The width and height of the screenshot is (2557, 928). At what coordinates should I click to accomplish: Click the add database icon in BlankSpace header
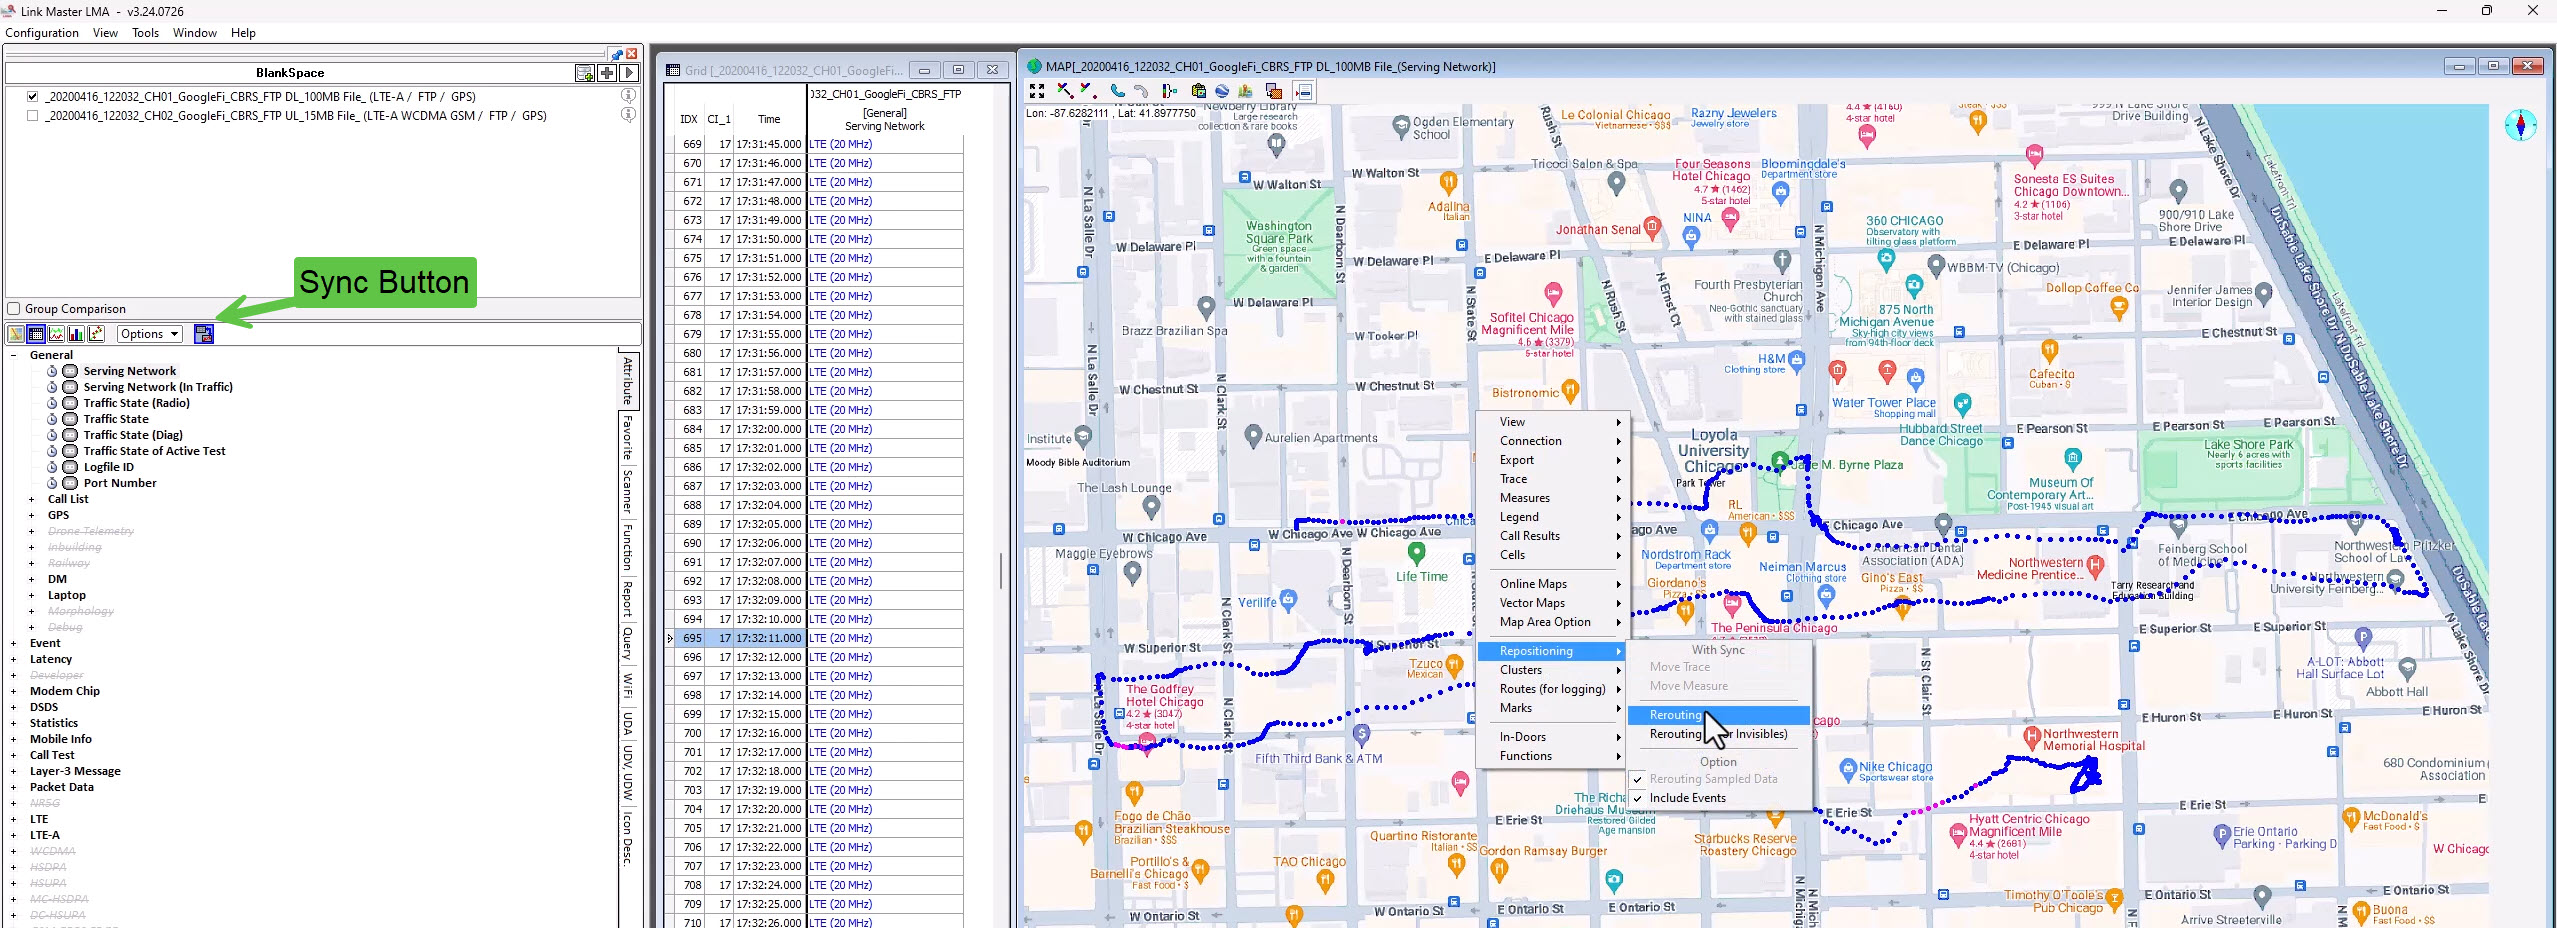[x=585, y=73]
